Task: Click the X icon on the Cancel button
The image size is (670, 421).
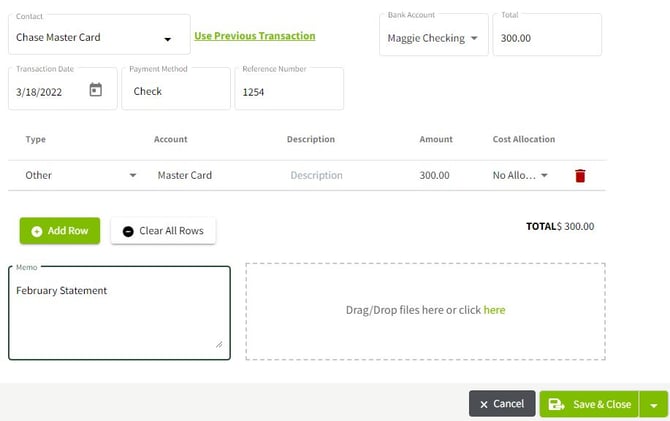Action: [484, 404]
